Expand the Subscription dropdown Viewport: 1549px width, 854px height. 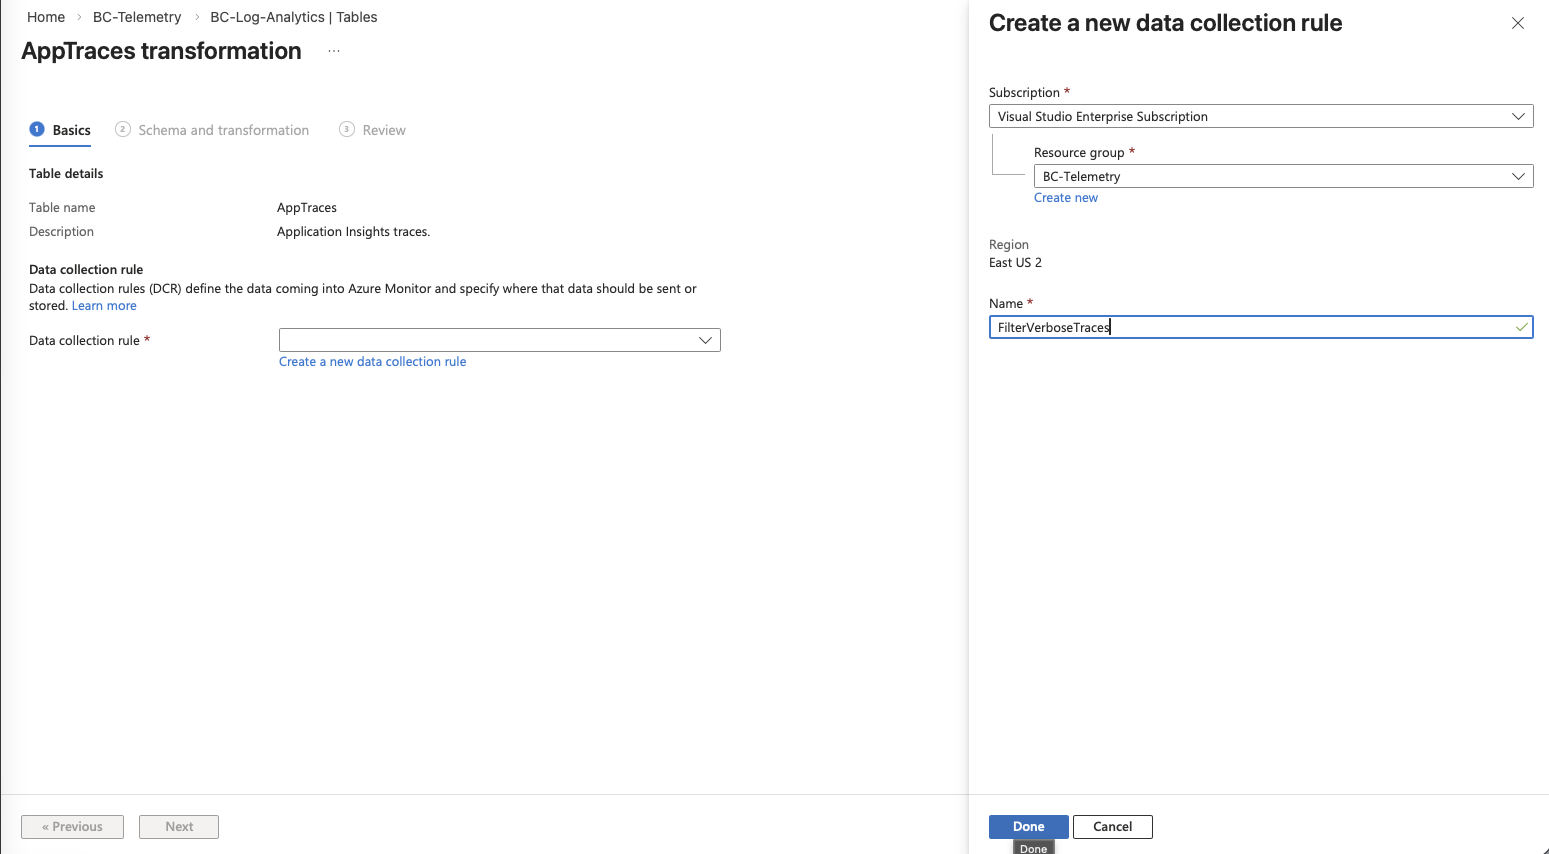pyautogui.click(x=1517, y=117)
